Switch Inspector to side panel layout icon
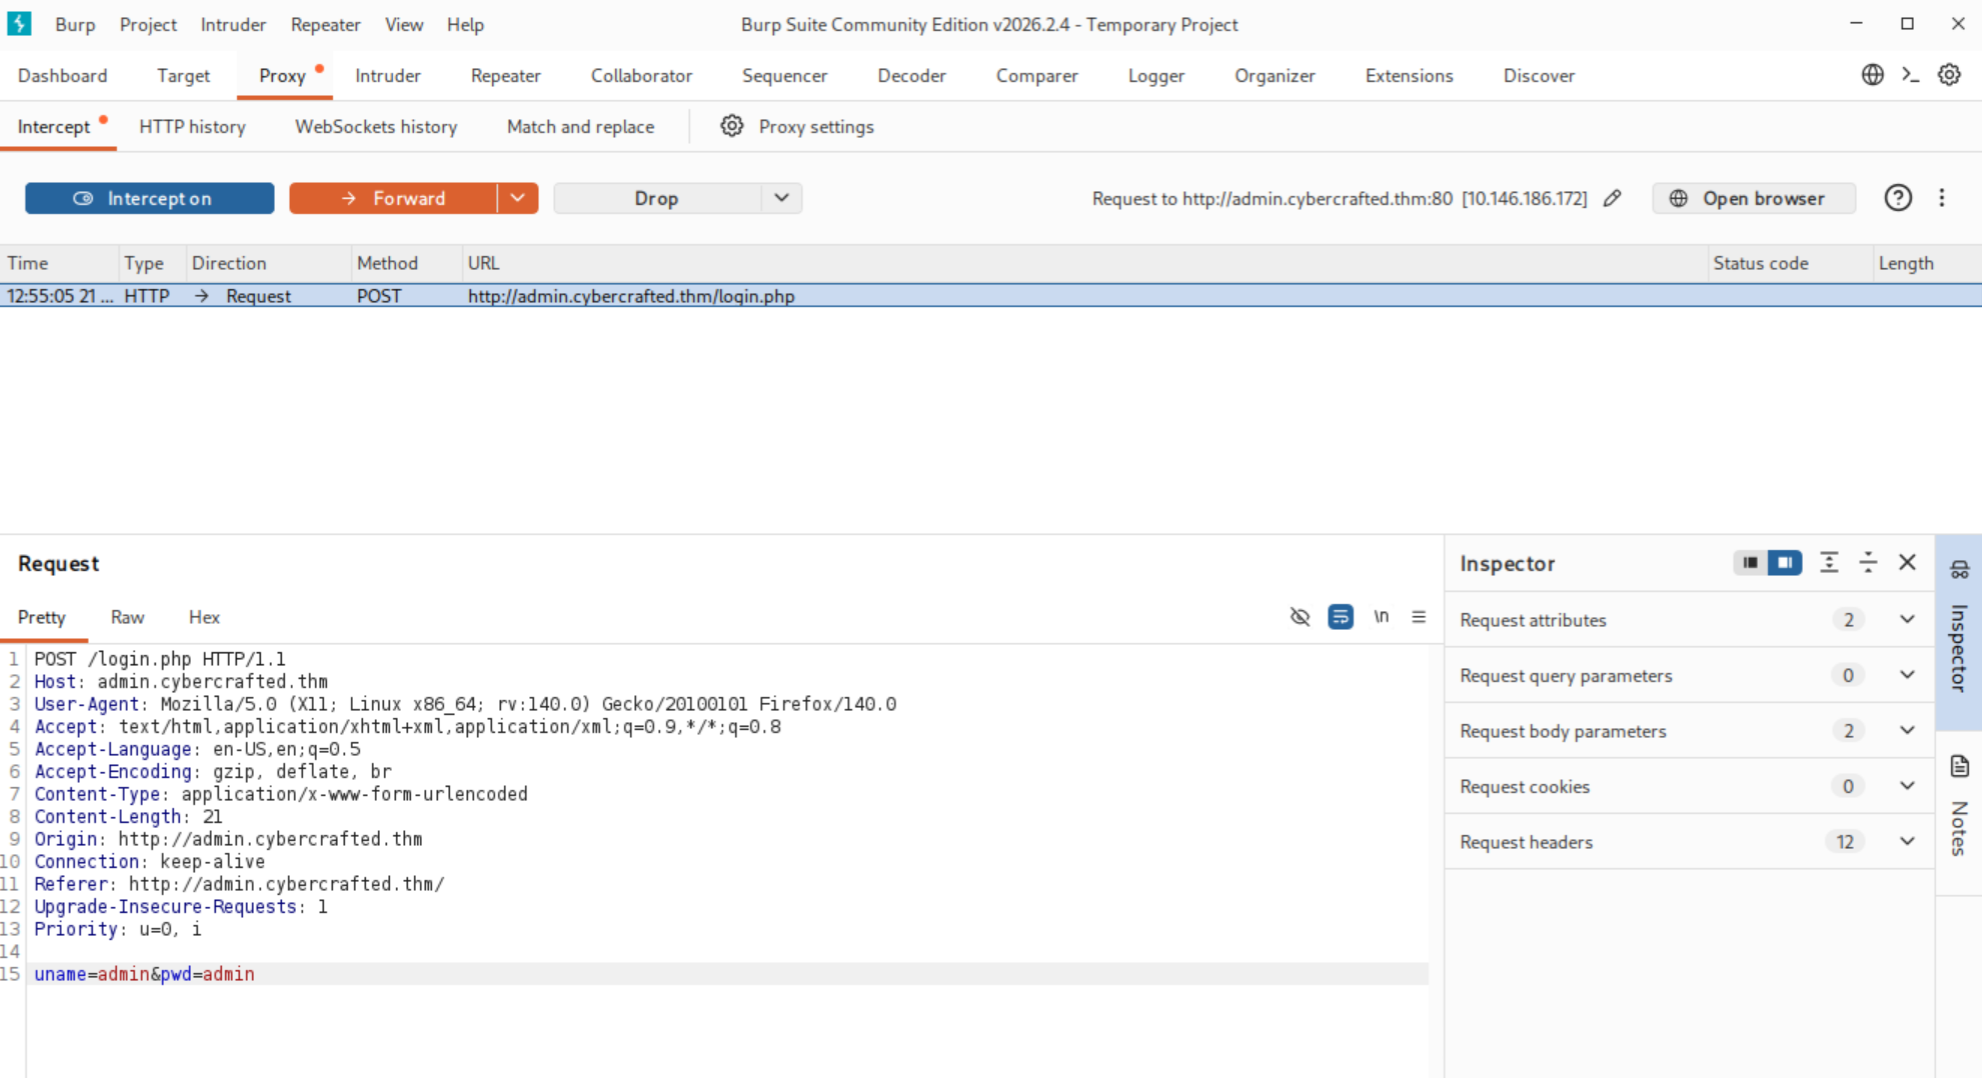Viewport: 1982px width, 1078px height. [1784, 563]
